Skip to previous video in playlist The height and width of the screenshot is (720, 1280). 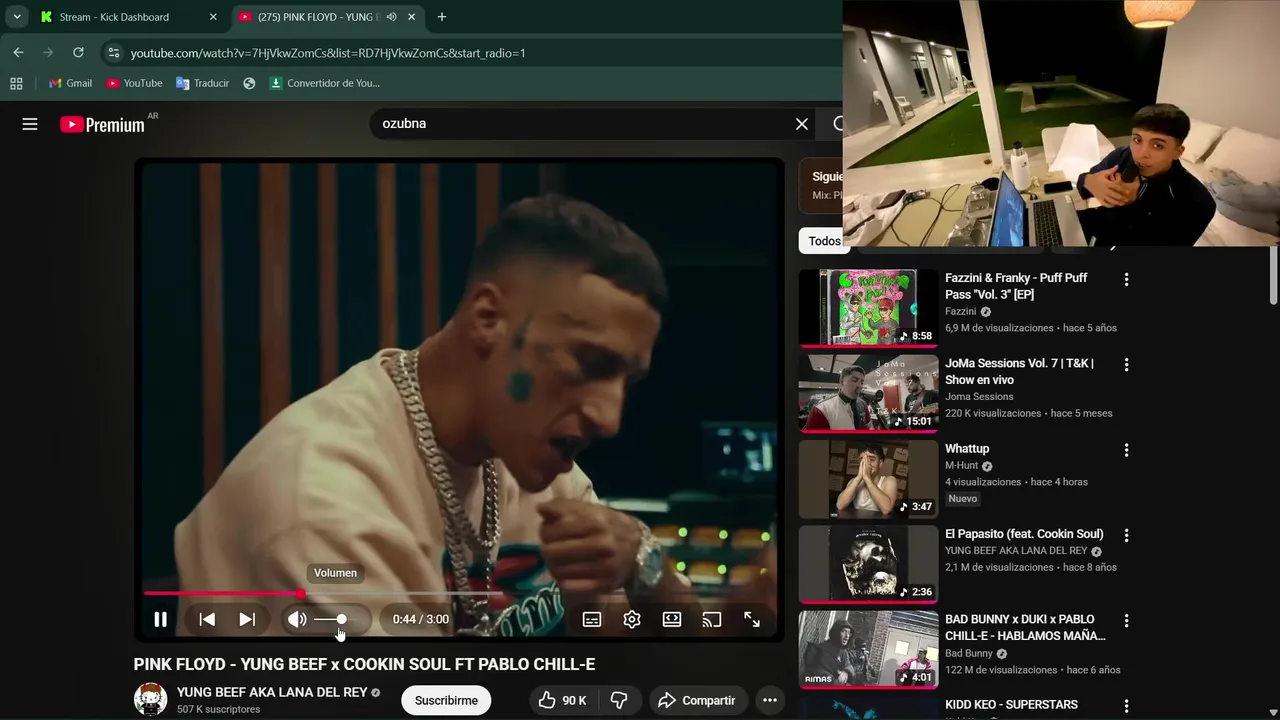[x=207, y=619]
